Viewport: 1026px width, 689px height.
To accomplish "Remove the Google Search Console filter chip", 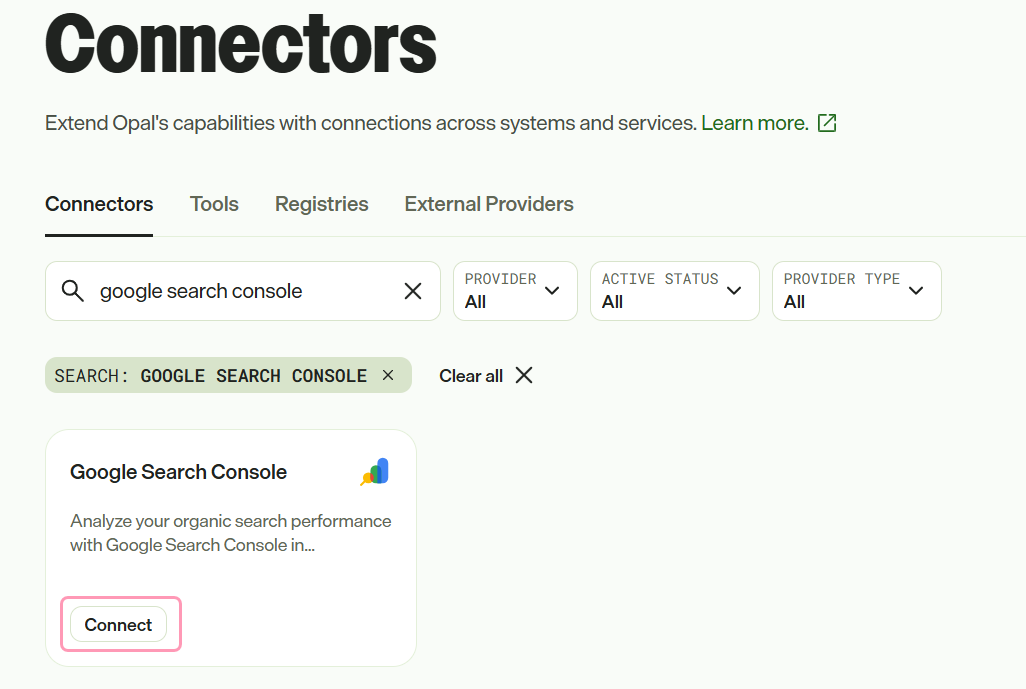I will [388, 375].
